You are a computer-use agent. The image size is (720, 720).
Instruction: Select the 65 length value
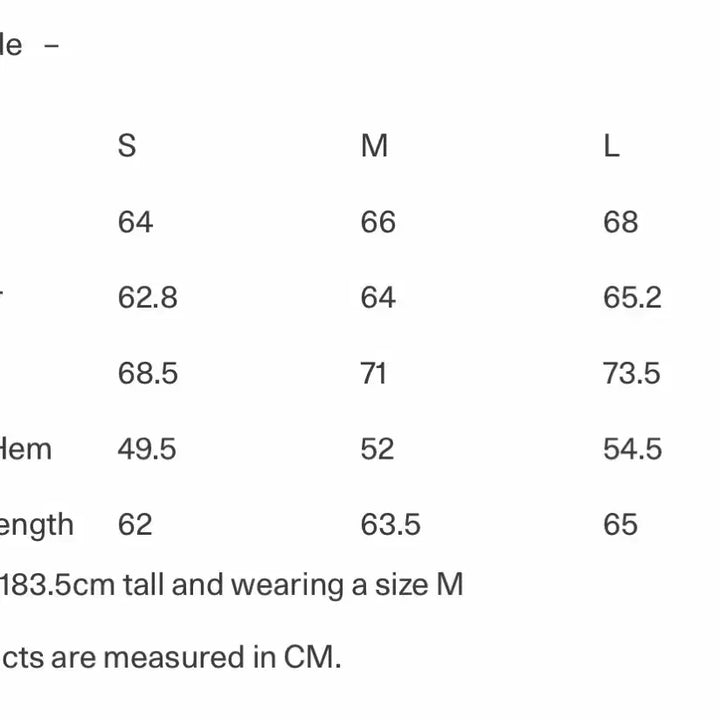[x=620, y=525]
